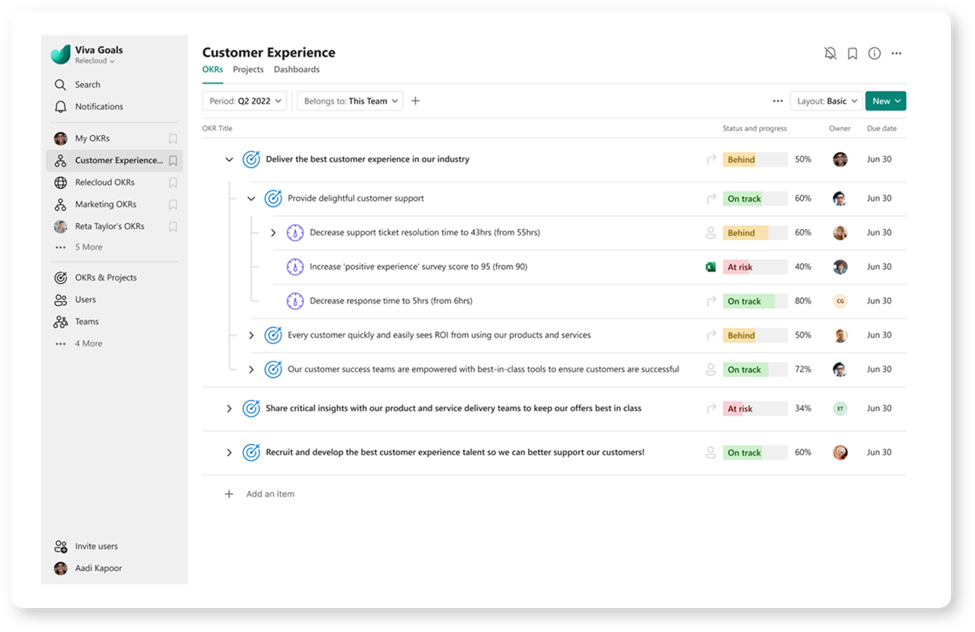Toggle bookmark pin for Marketing OKRs

[x=173, y=205]
